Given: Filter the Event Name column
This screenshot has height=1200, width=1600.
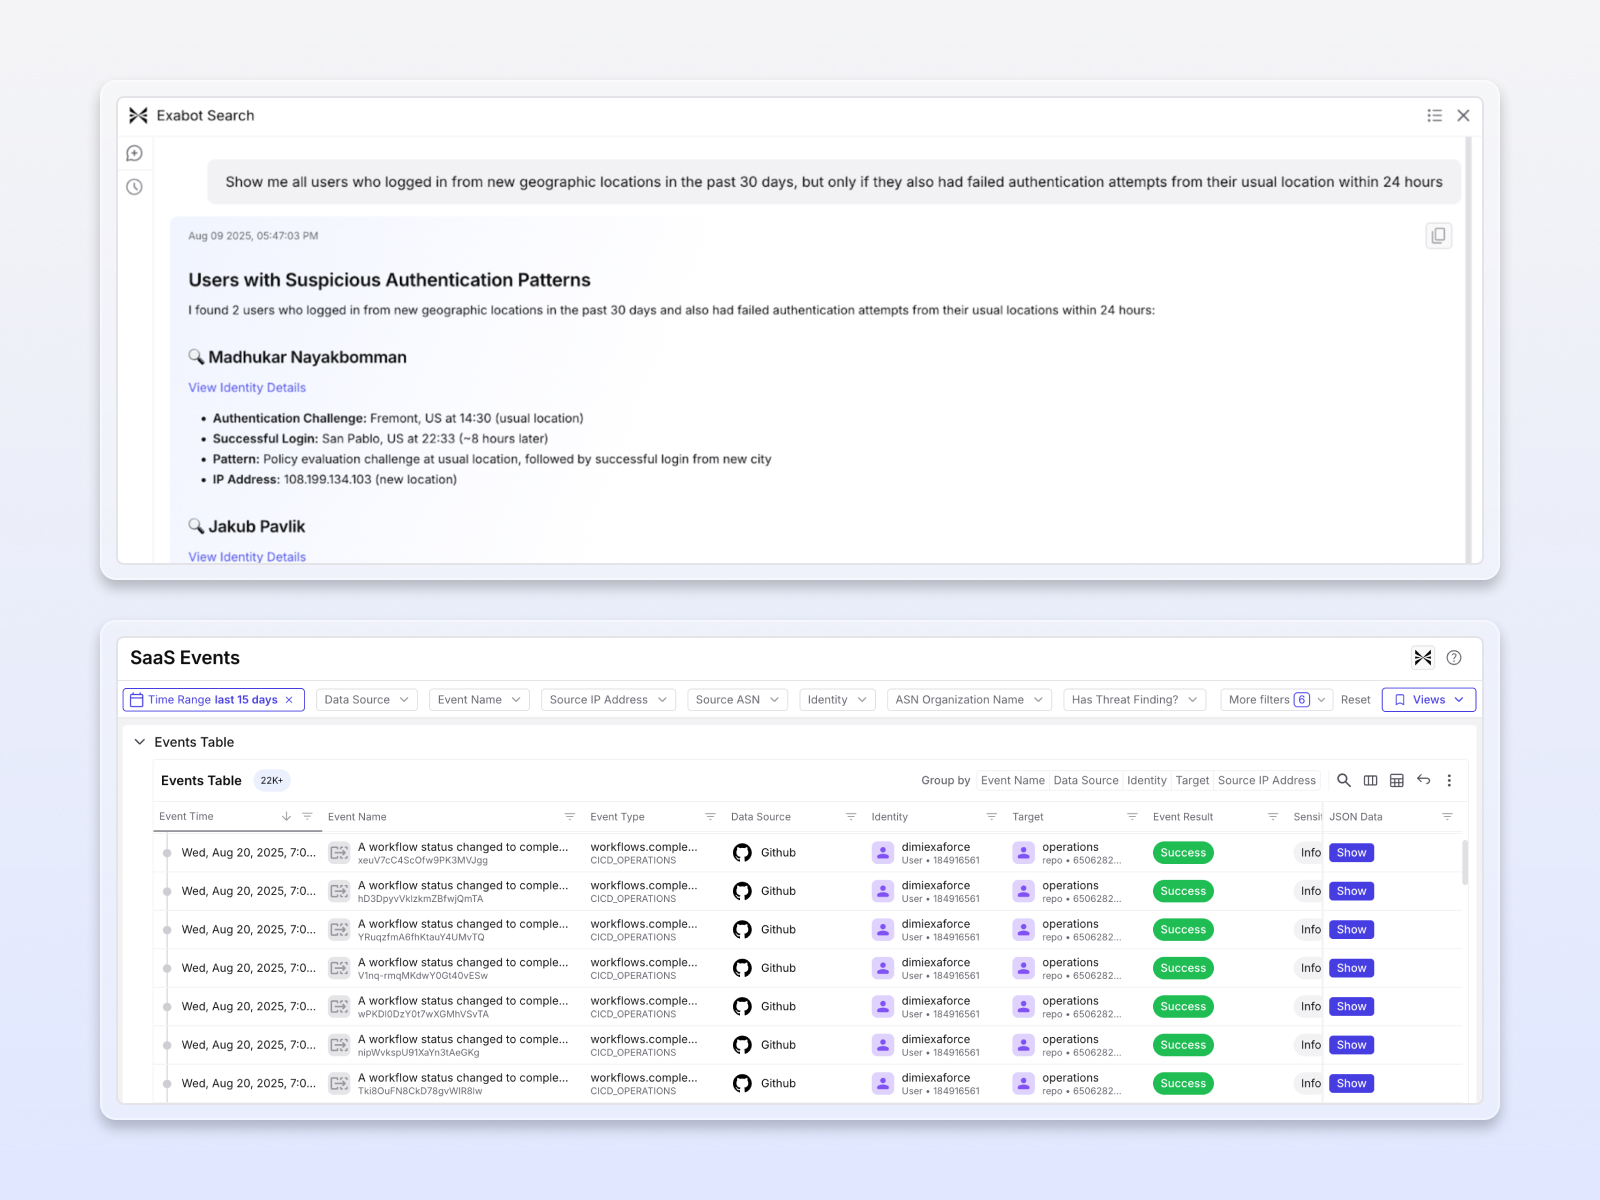Looking at the screenshot, I should point(570,816).
